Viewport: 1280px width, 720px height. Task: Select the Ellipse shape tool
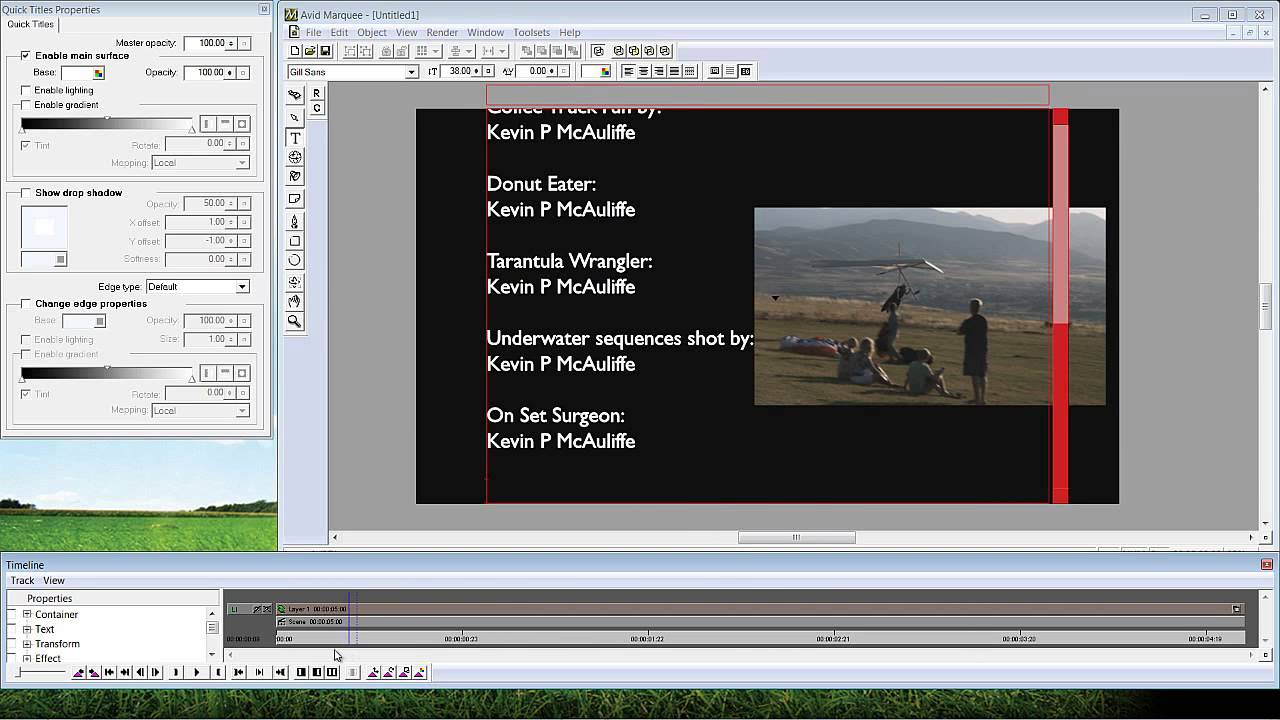(294, 260)
